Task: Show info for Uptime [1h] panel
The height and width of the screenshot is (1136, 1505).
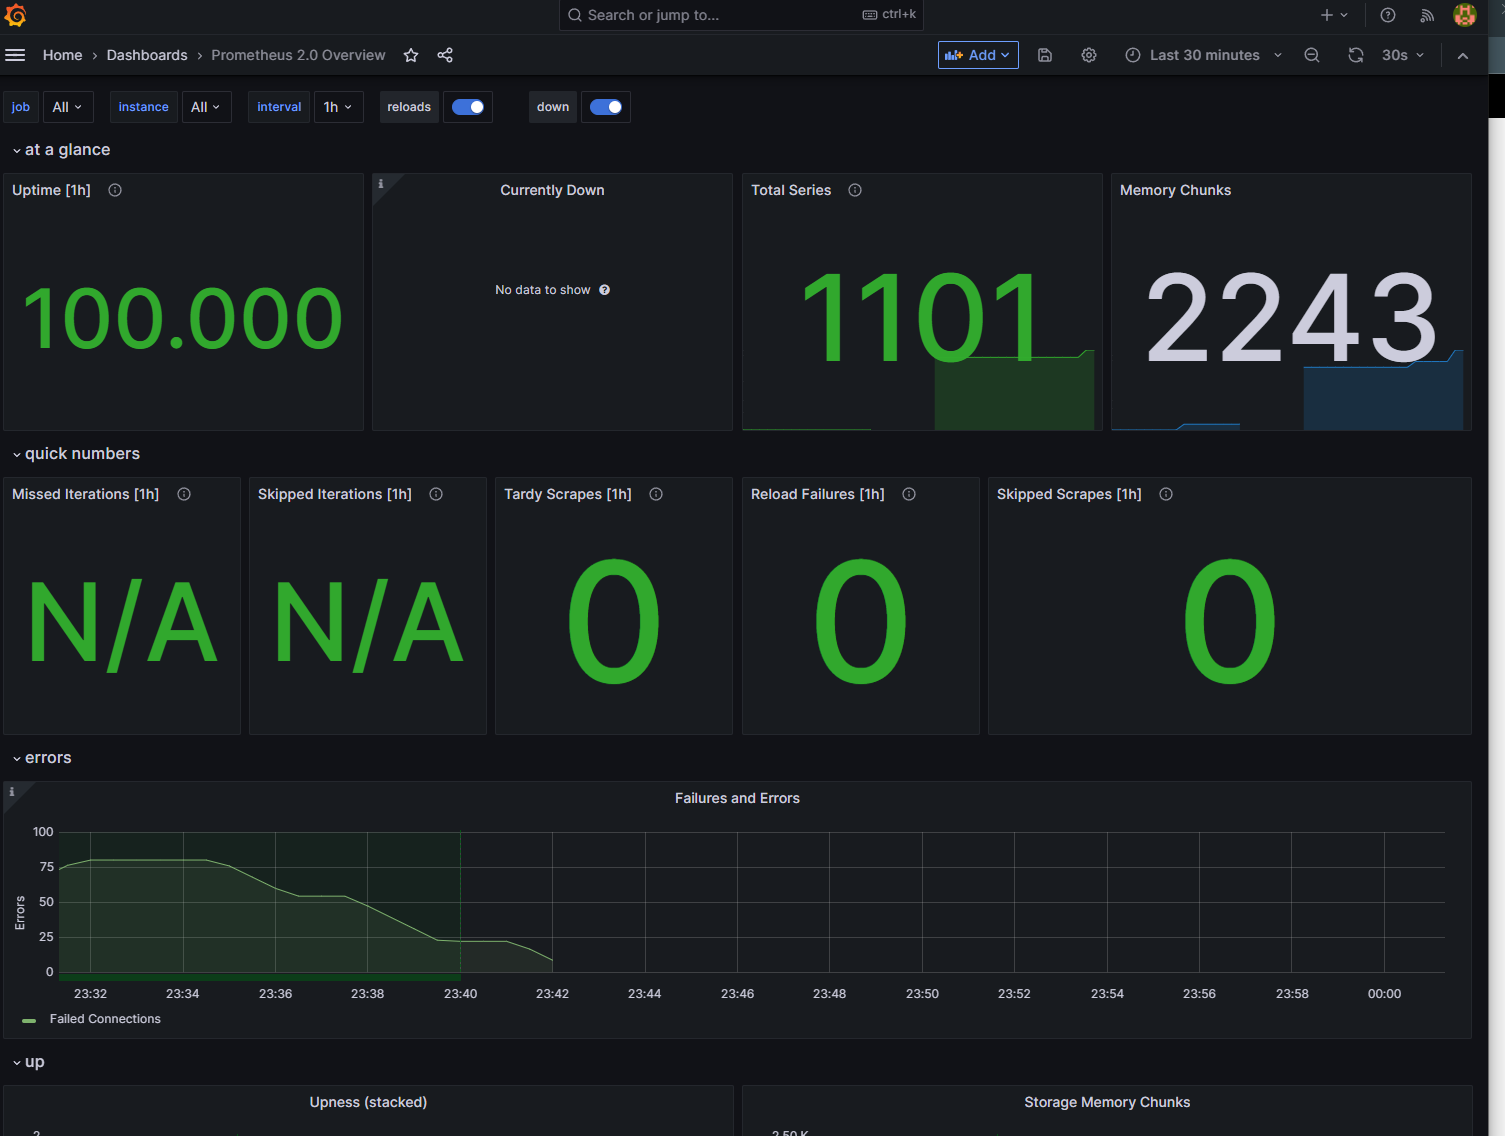Action: coord(115,190)
